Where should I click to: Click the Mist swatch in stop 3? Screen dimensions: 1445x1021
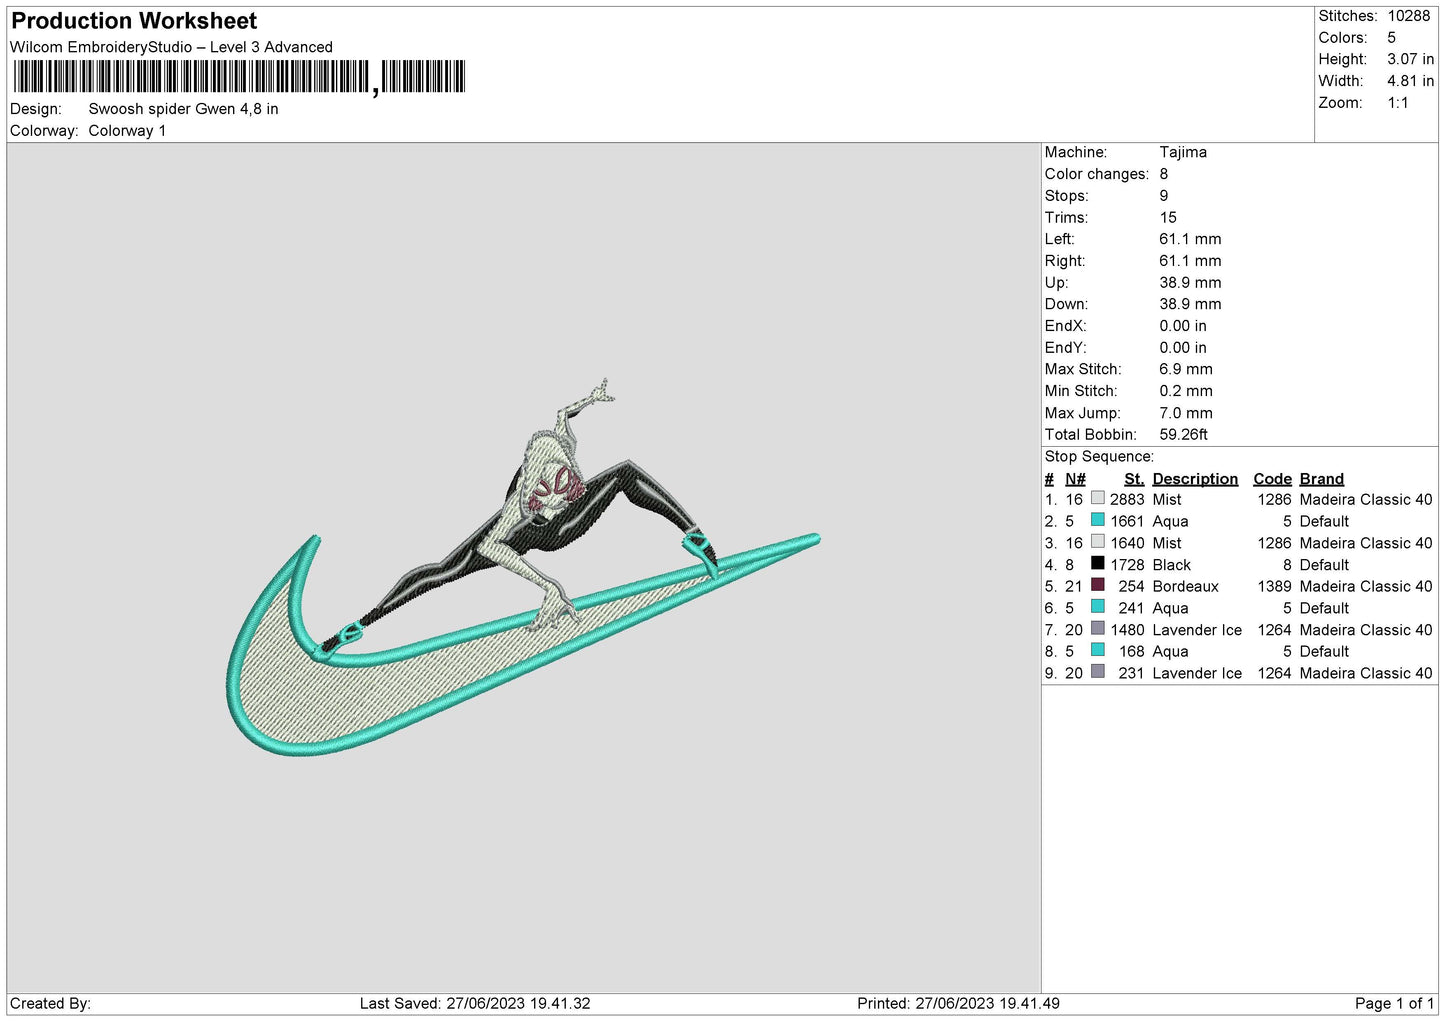click(1097, 543)
